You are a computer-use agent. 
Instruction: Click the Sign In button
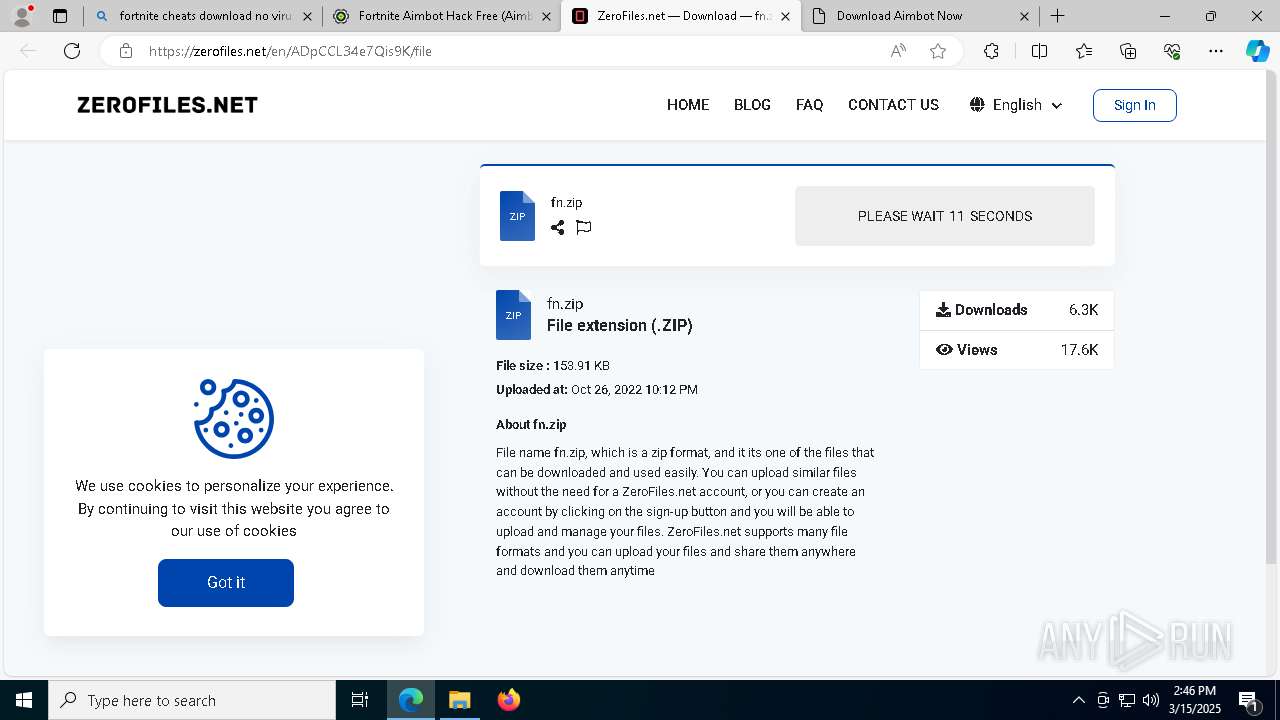click(x=1134, y=105)
